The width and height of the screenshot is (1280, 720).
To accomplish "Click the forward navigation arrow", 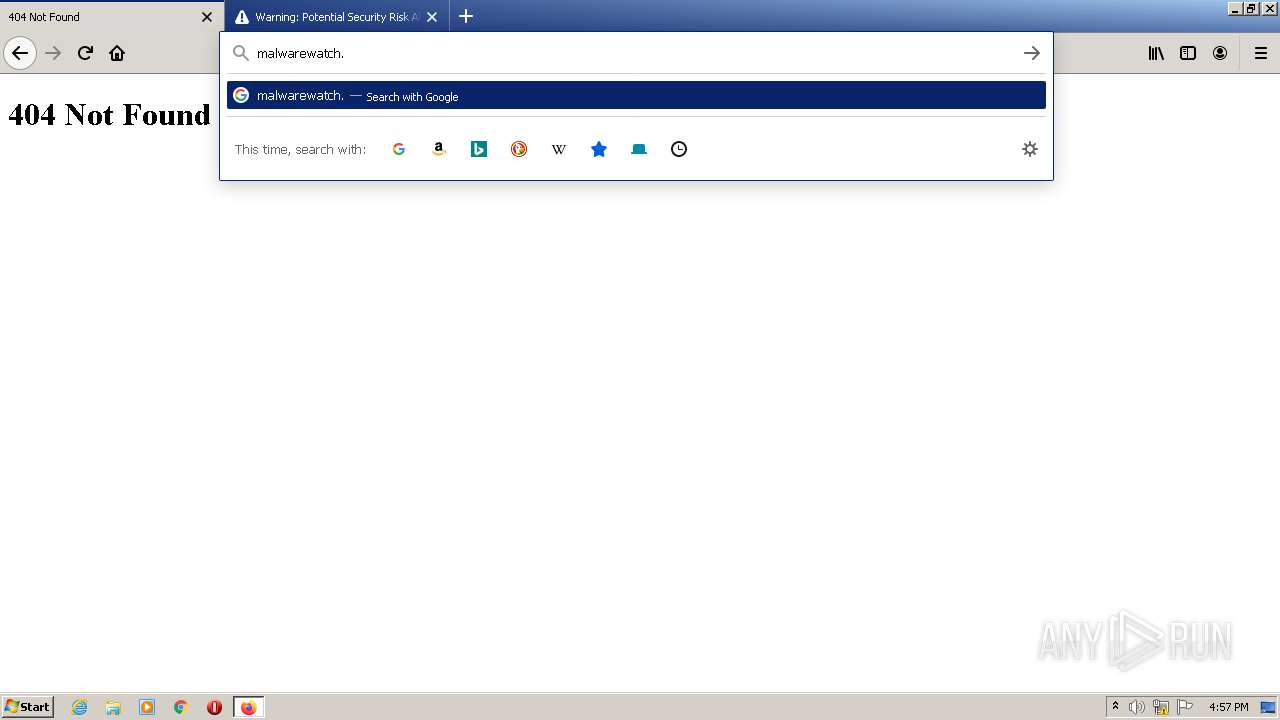I will point(54,53).
